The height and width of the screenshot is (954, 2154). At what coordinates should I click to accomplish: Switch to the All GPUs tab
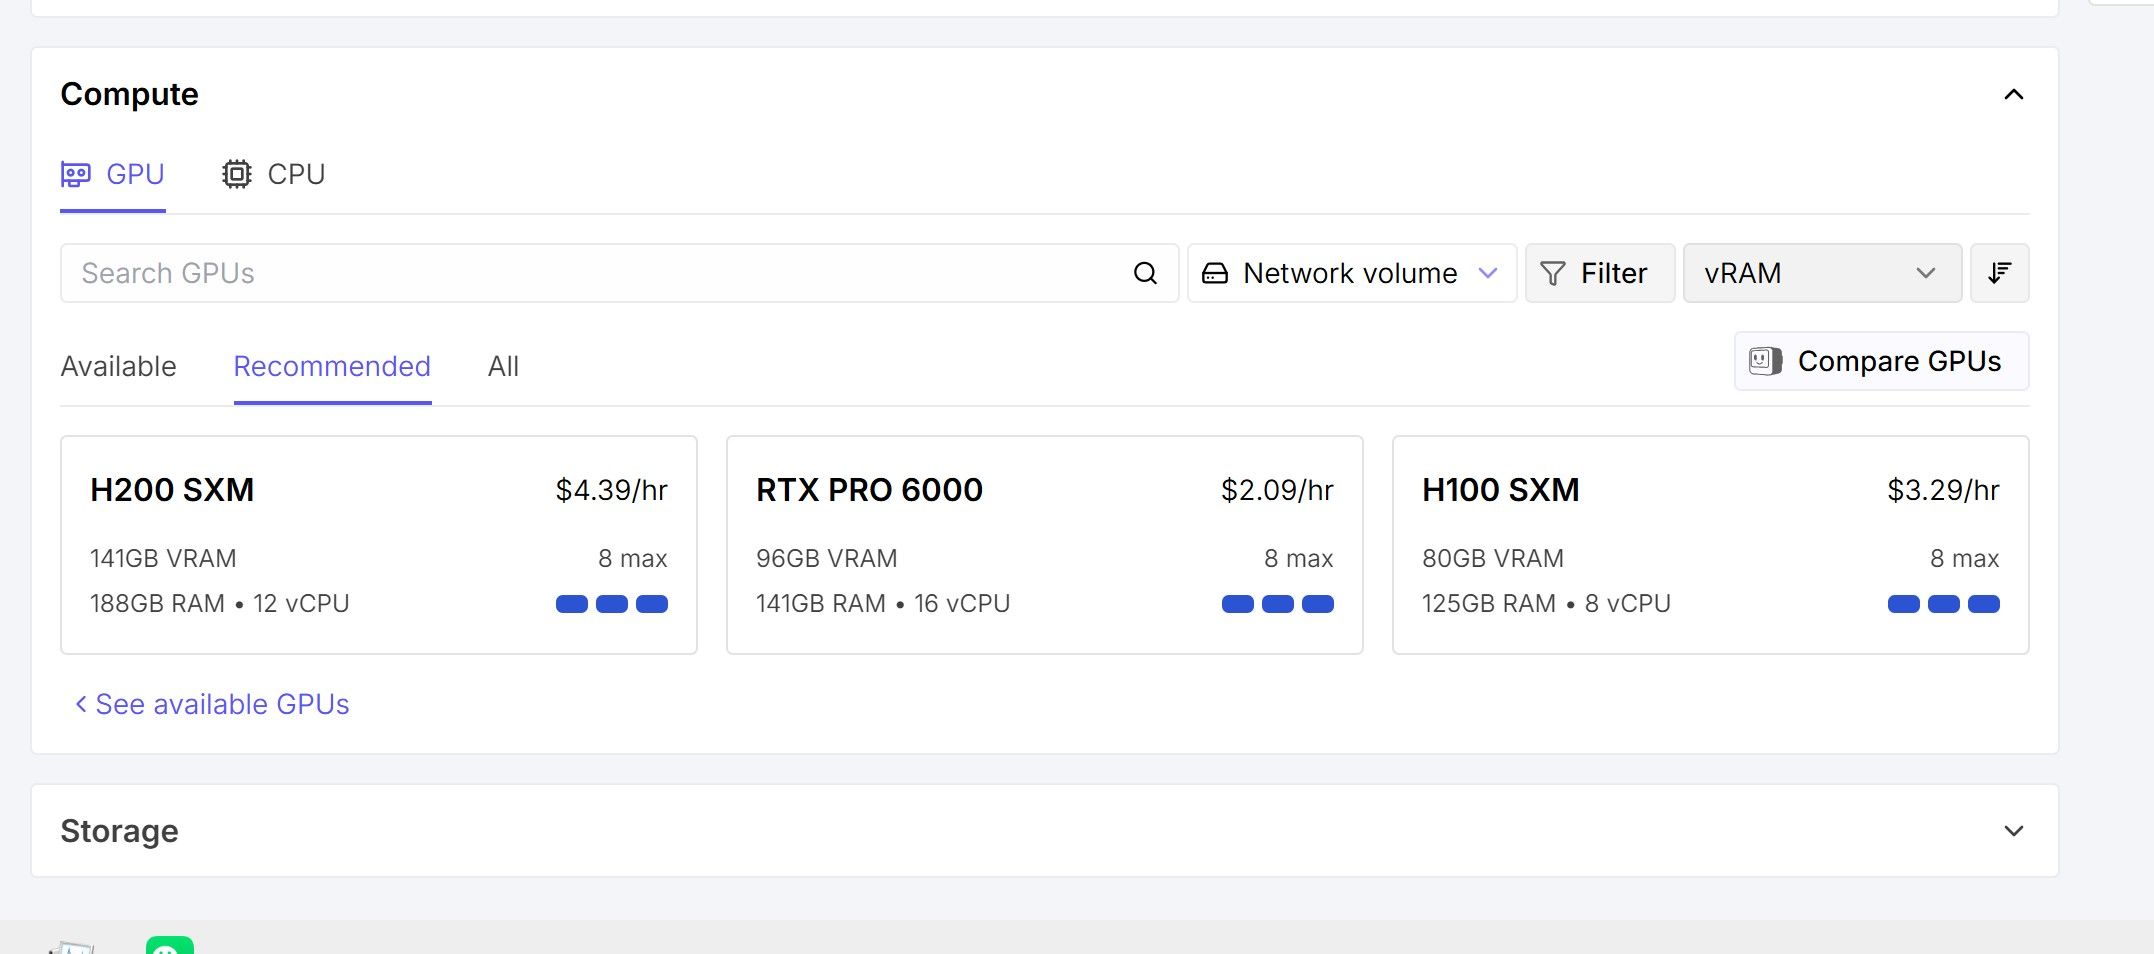pos(503,366)
